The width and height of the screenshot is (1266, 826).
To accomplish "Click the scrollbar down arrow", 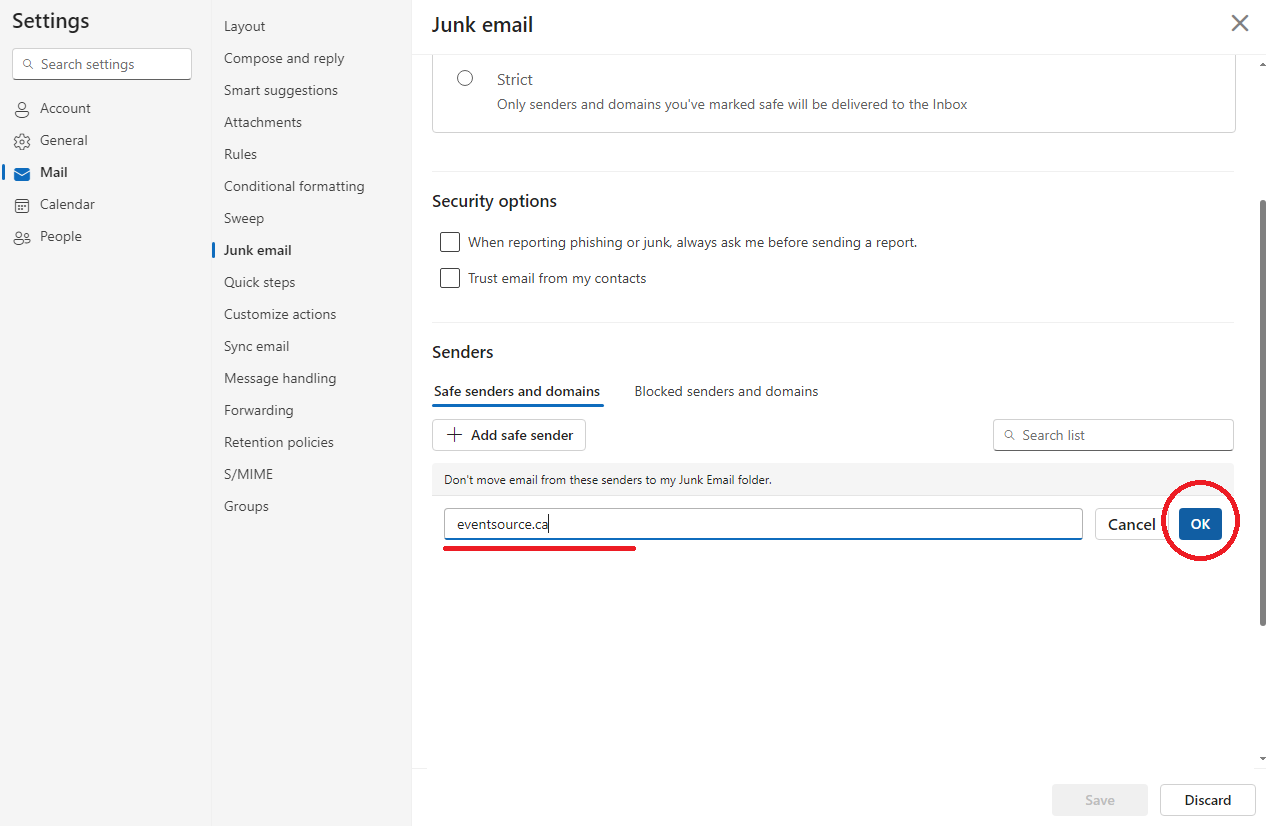I will tap(1261, 759).
